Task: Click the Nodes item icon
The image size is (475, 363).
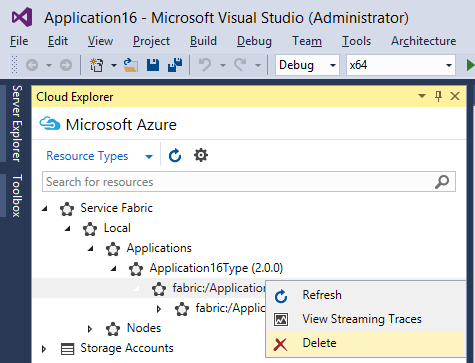Action: point(113,329)
